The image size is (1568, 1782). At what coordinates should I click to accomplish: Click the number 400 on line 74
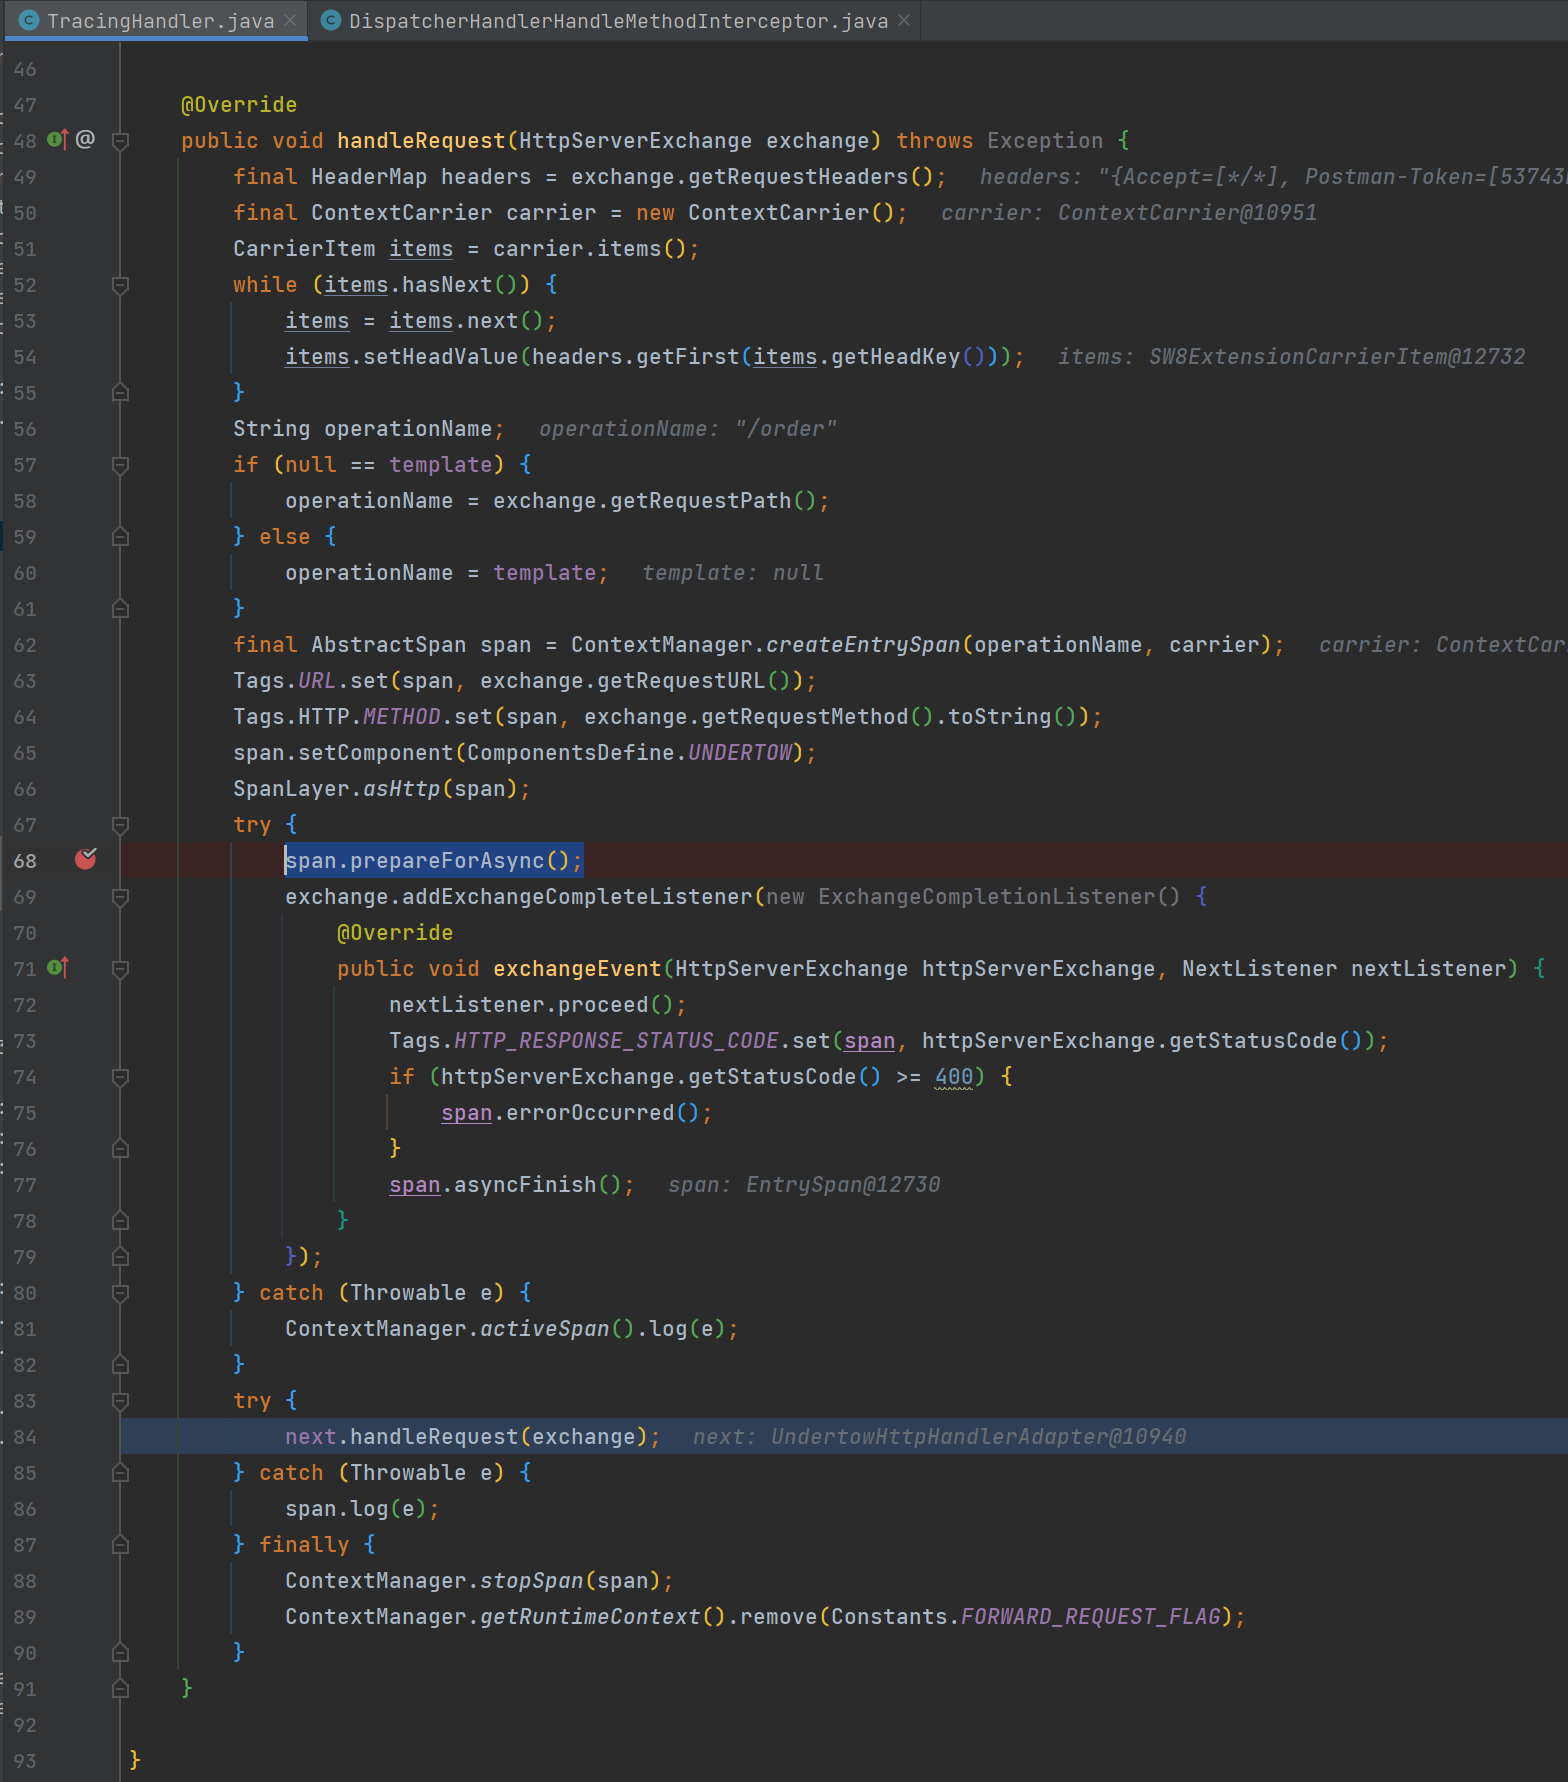[x=954, y=1077]
